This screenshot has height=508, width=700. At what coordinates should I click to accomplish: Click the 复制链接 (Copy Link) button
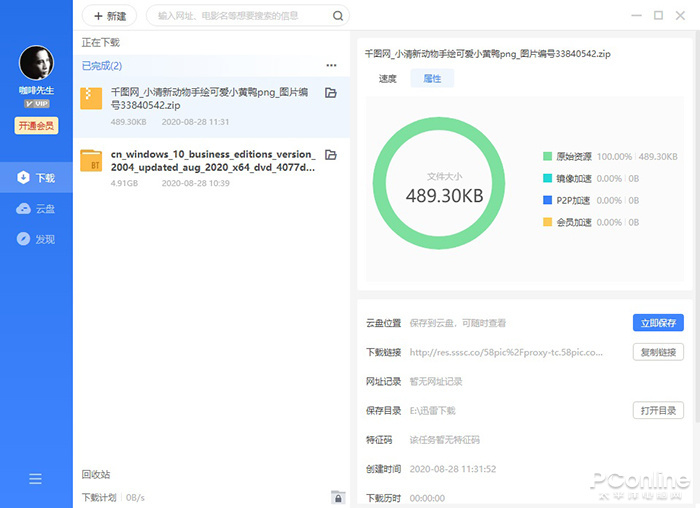coord(658,352)
